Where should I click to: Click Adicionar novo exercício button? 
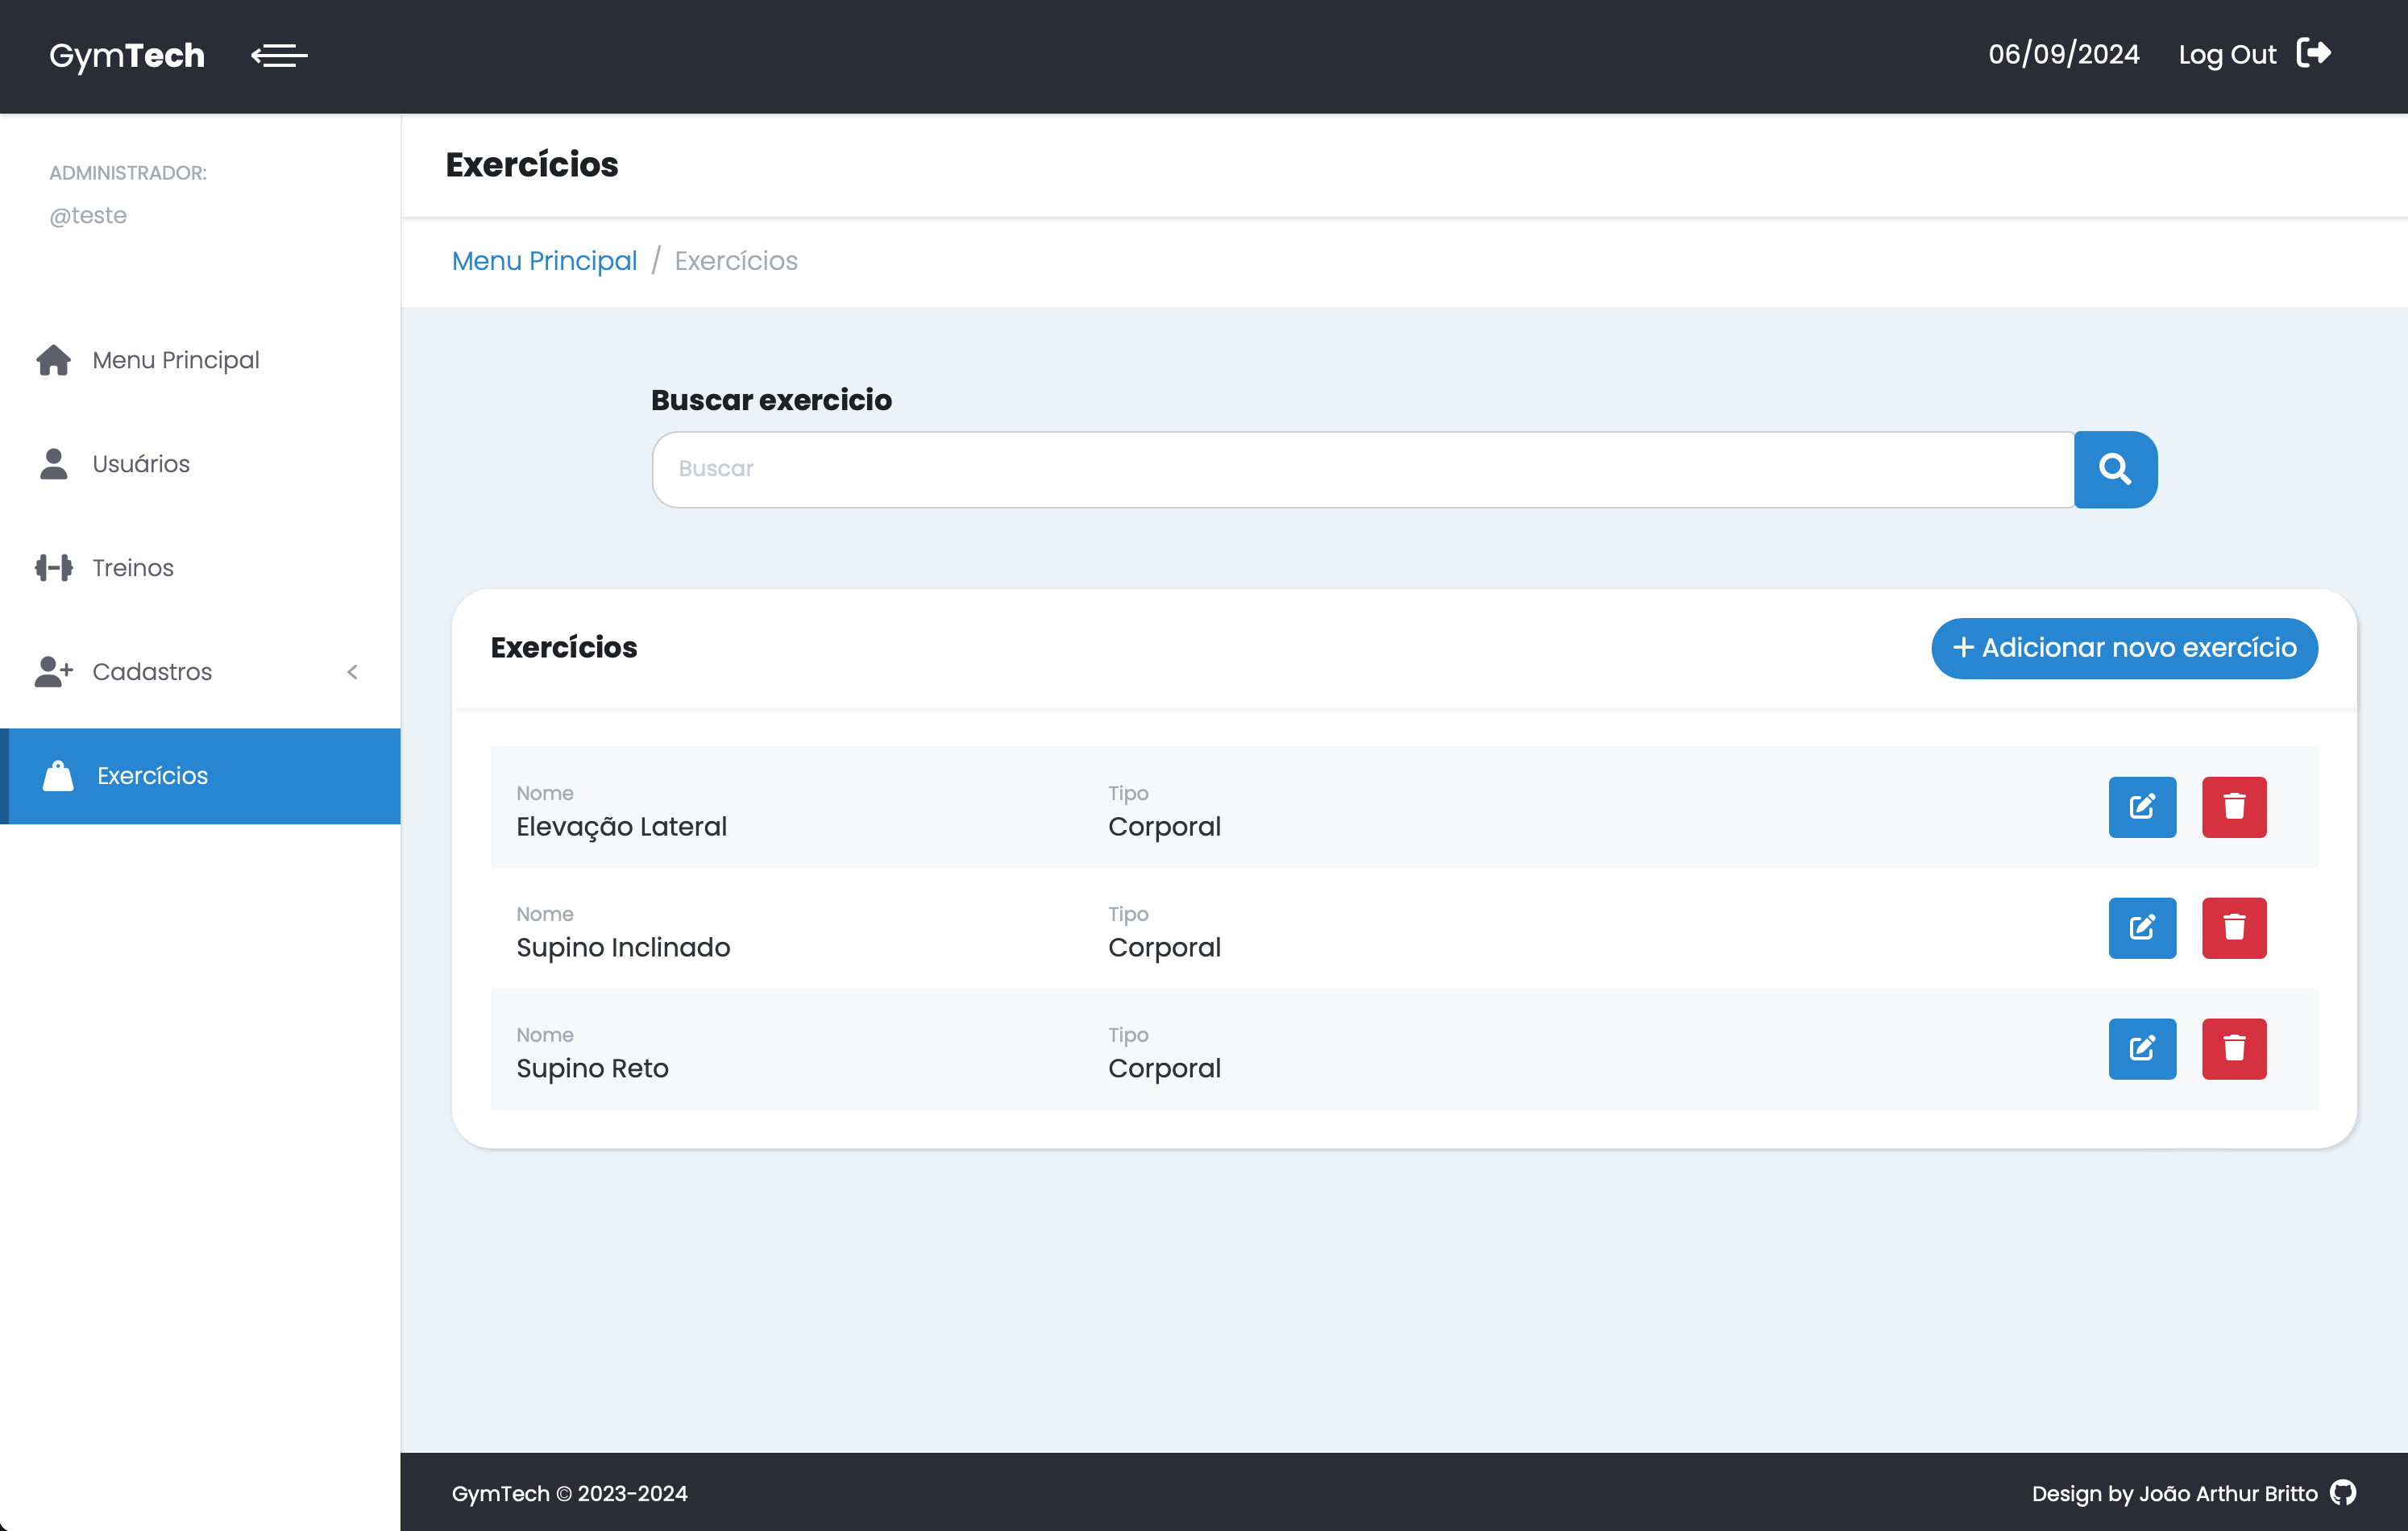(x=2123, y=648)
